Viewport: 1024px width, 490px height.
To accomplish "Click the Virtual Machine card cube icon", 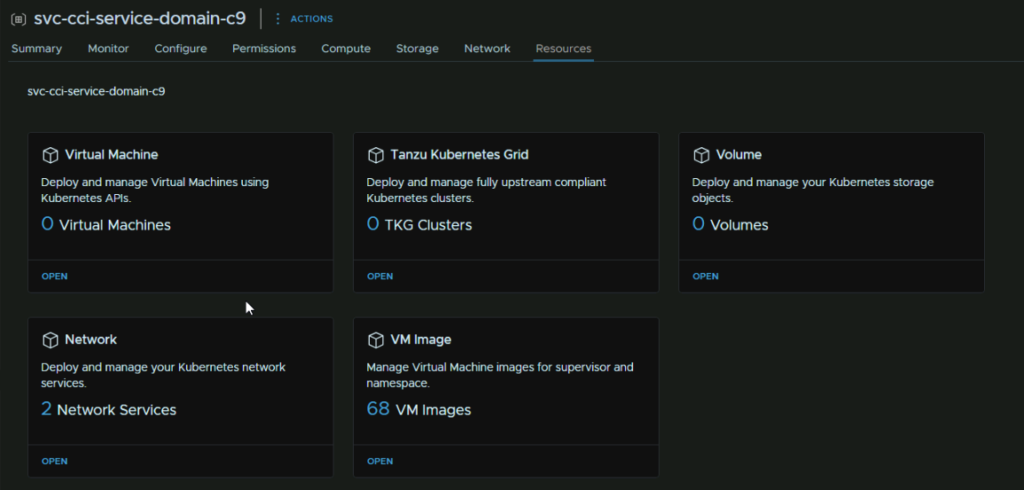I will (x=50, y=155).
